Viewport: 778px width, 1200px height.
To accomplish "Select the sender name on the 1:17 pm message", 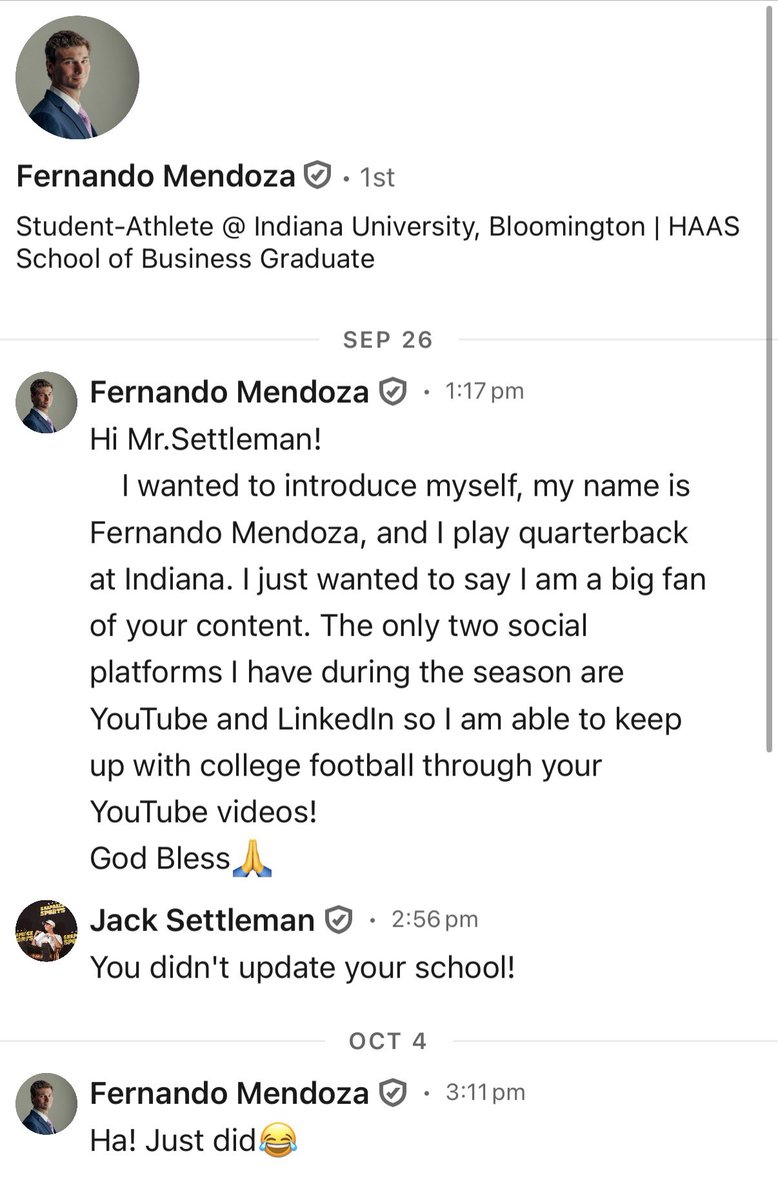I will 229,393.
